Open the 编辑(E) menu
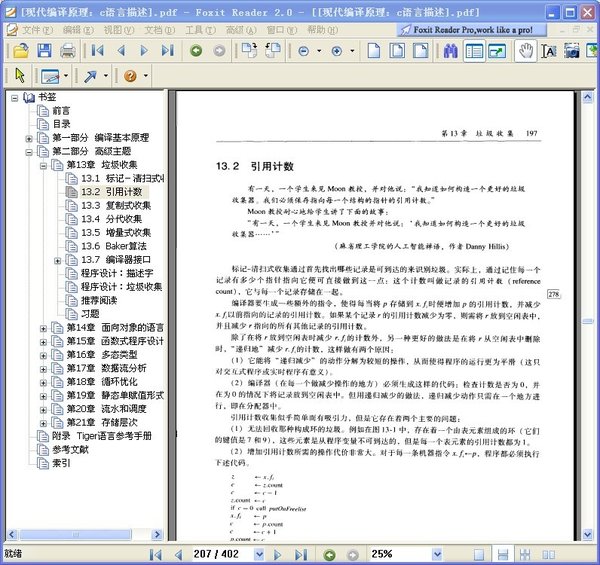The width and height of the screenshot is (600, 565). [x=78, y=30]
